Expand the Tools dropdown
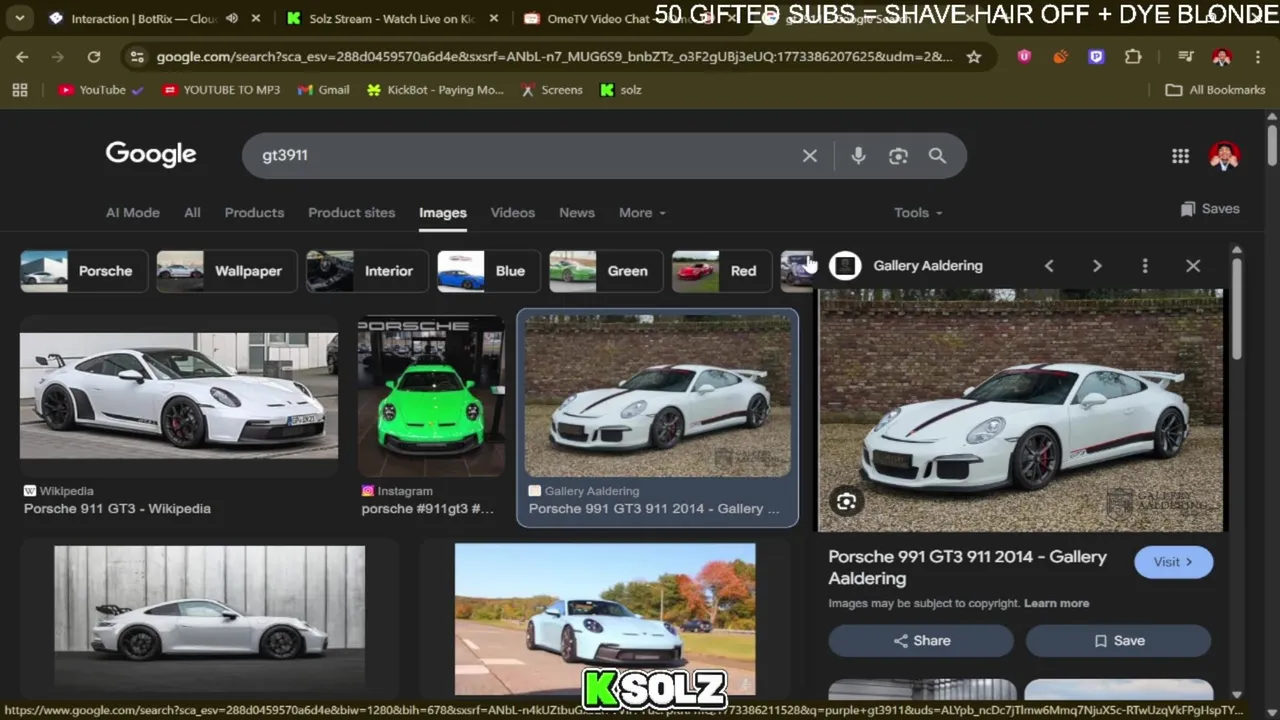The width and height of the screenshot is (1280, 720). [918, 213]
